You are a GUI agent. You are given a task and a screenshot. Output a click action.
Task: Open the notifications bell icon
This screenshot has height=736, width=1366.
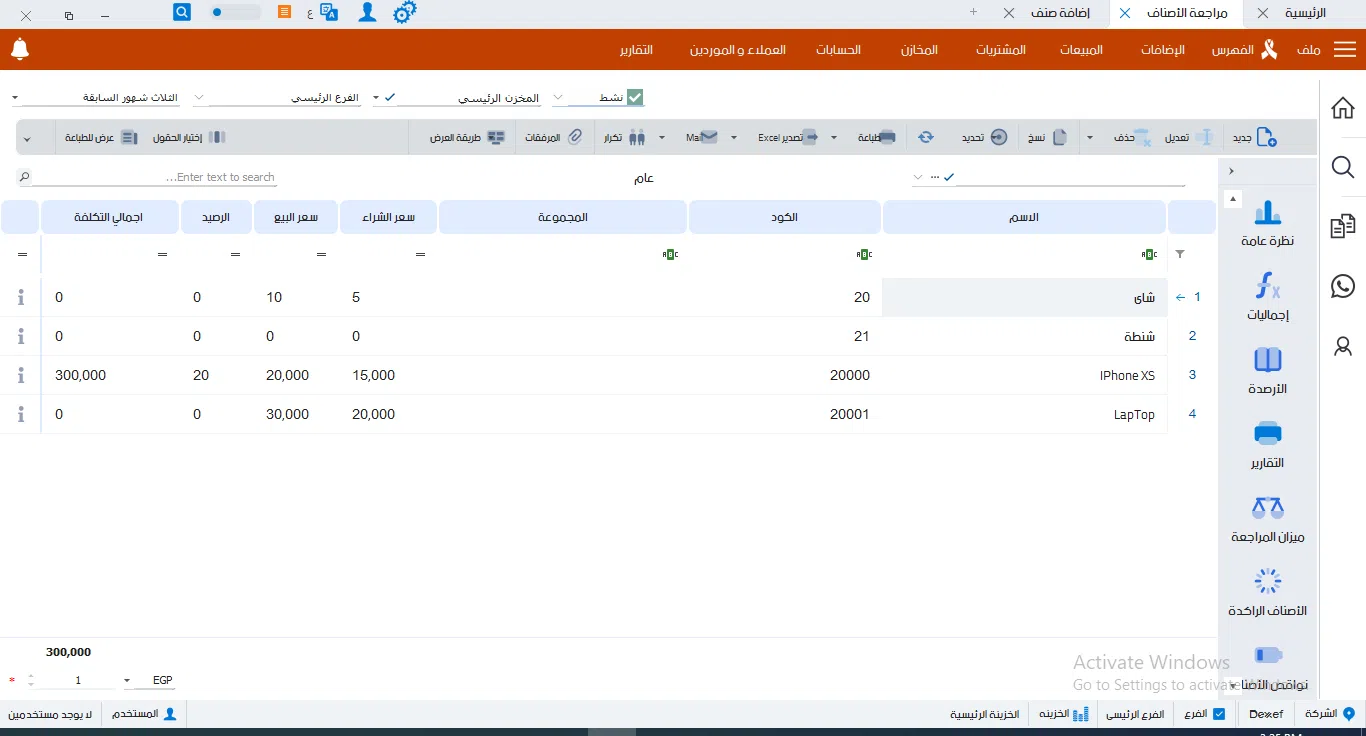19,49
